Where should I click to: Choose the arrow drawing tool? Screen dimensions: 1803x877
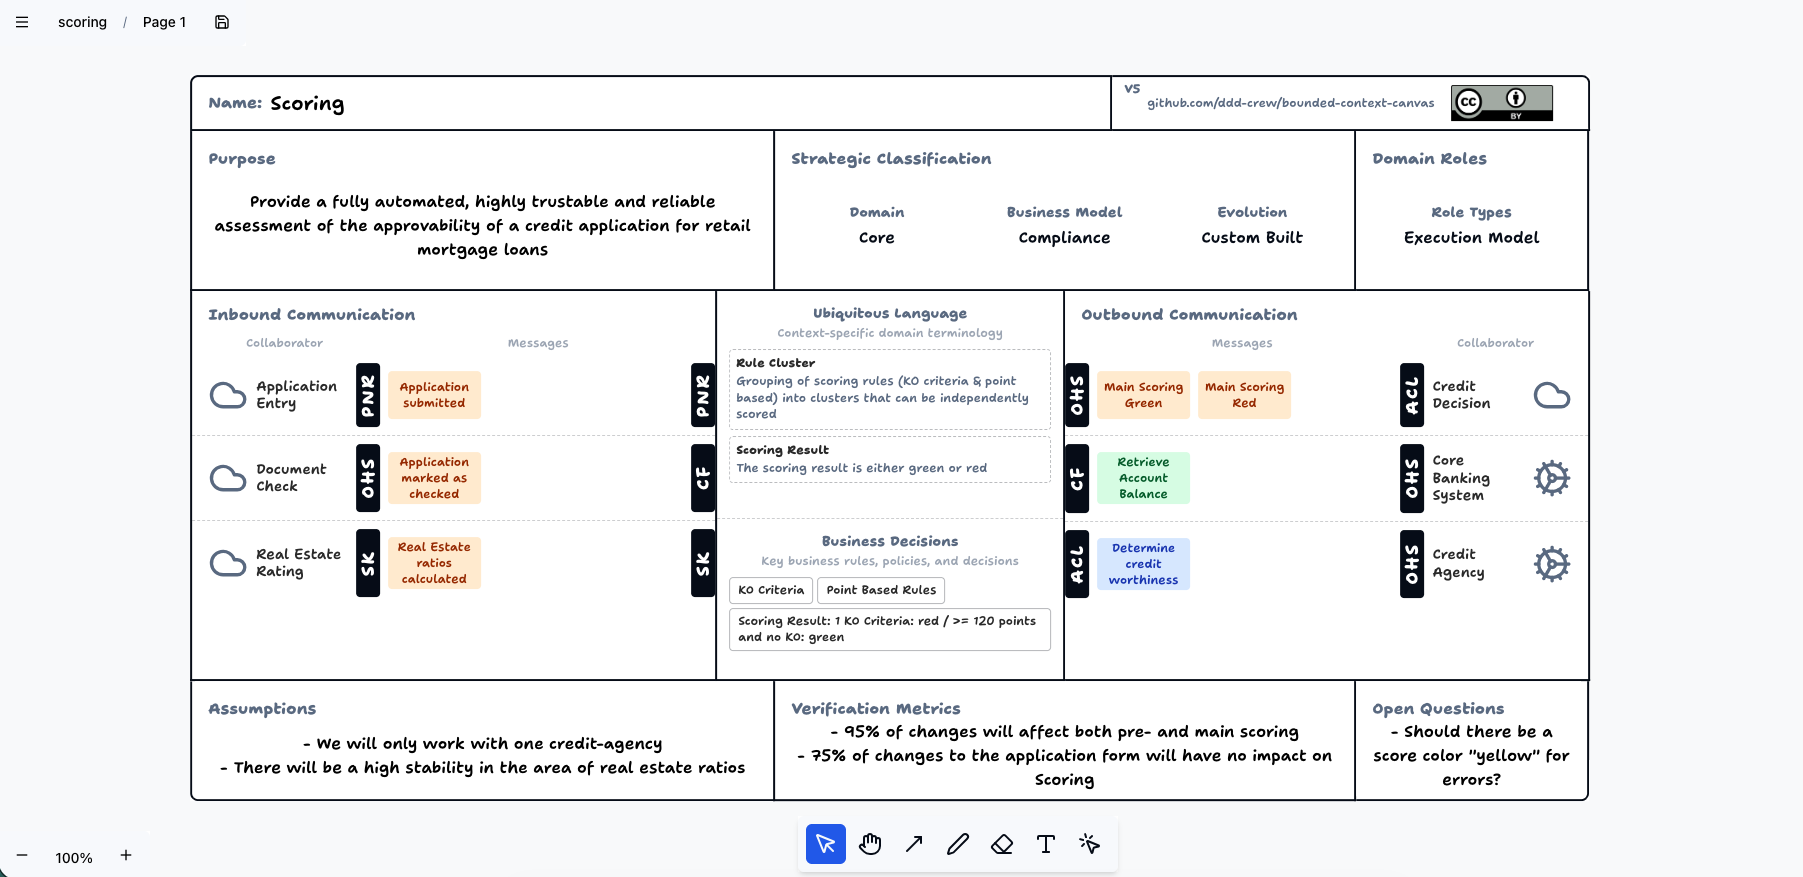[x=914, y=844]
